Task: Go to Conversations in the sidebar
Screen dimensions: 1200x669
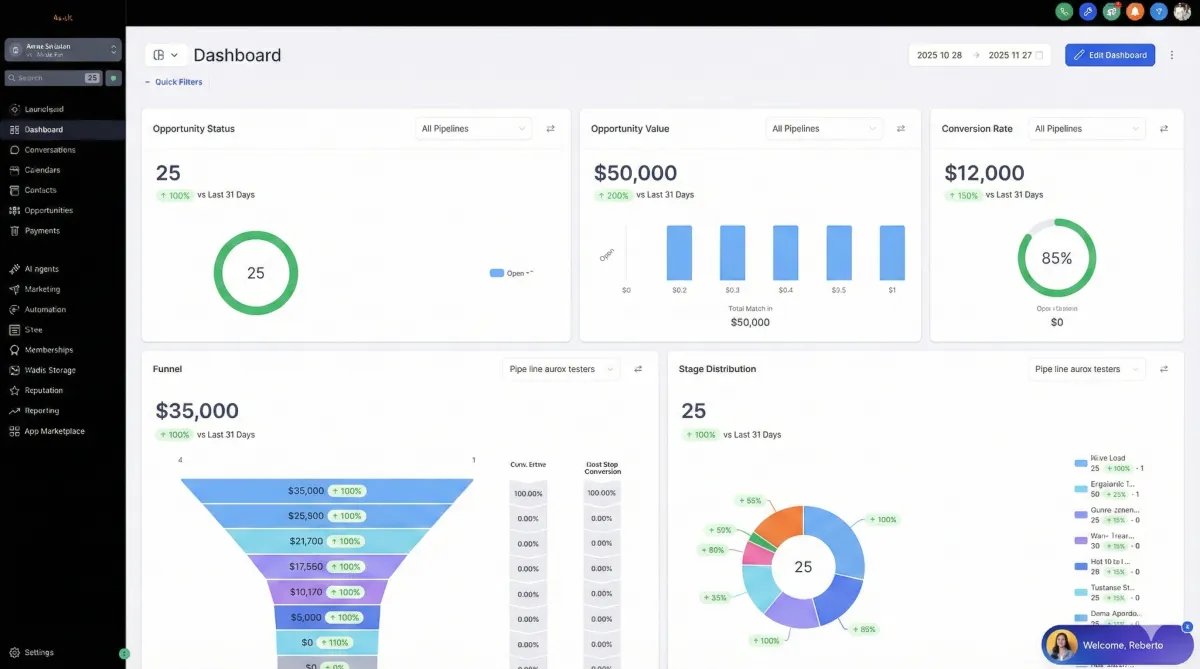Action: pos(50,150)
